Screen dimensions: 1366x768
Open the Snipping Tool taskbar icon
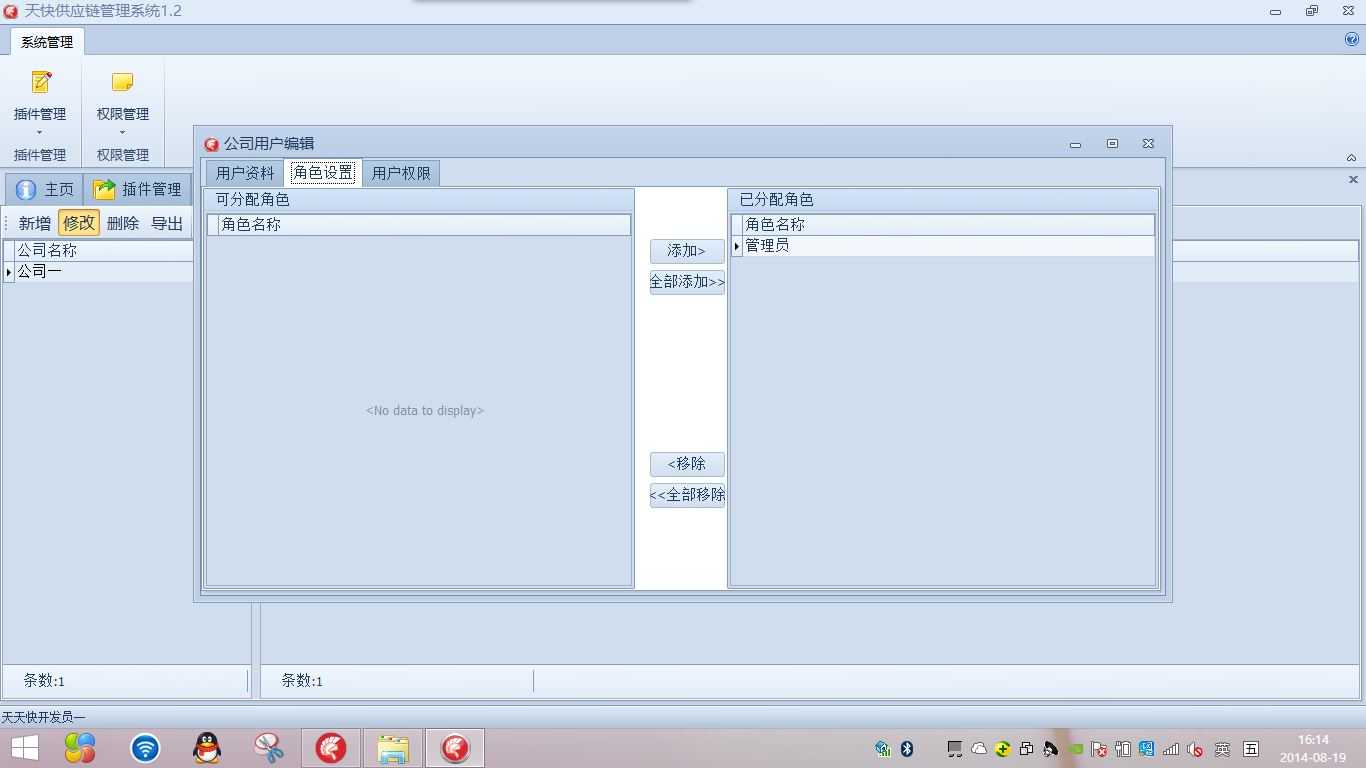(269, 748)
